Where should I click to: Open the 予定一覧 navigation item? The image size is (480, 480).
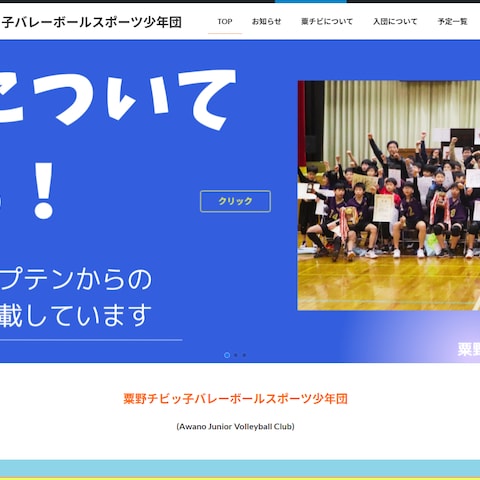[452, 22]
